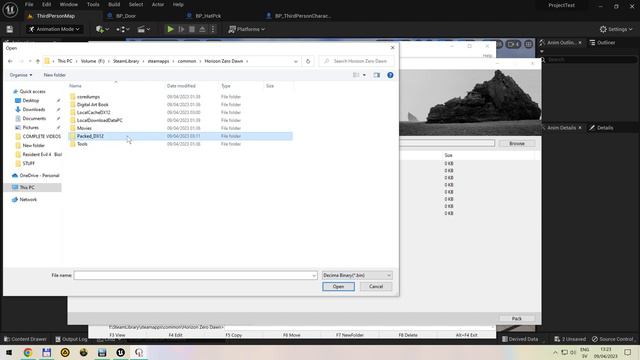Select the Tools folder
The image size is (640, 360).
point(82,144)
